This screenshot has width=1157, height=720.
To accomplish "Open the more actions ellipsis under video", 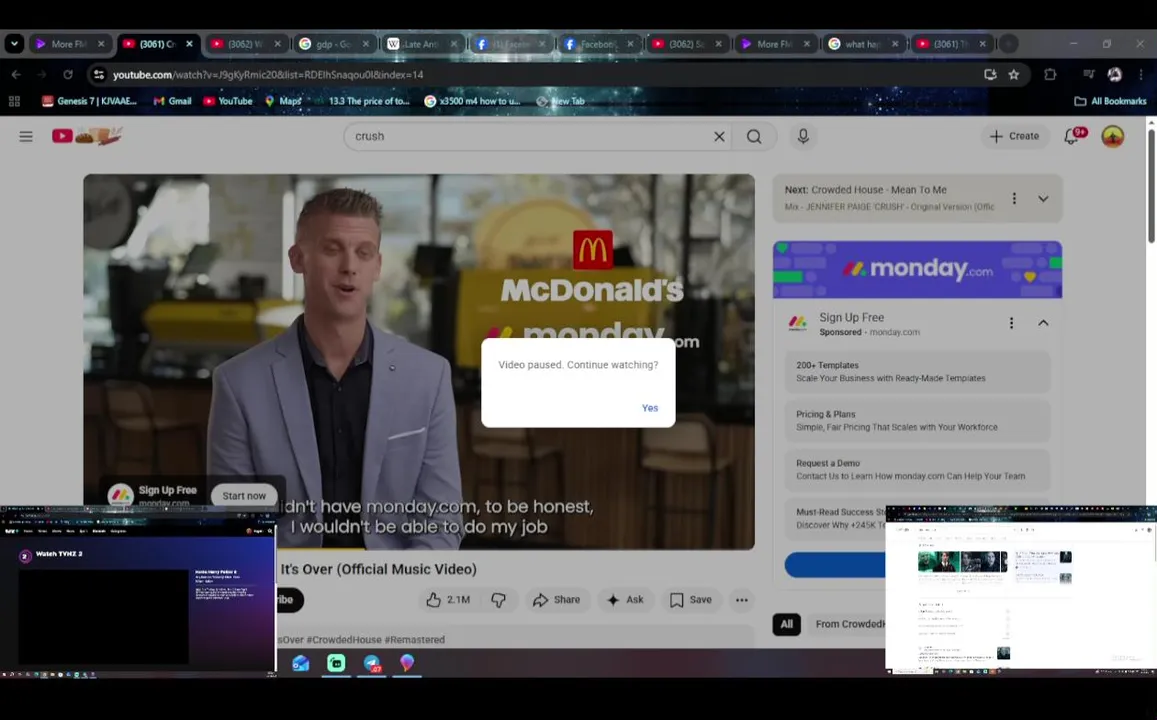I will click(x=742, y=600).
